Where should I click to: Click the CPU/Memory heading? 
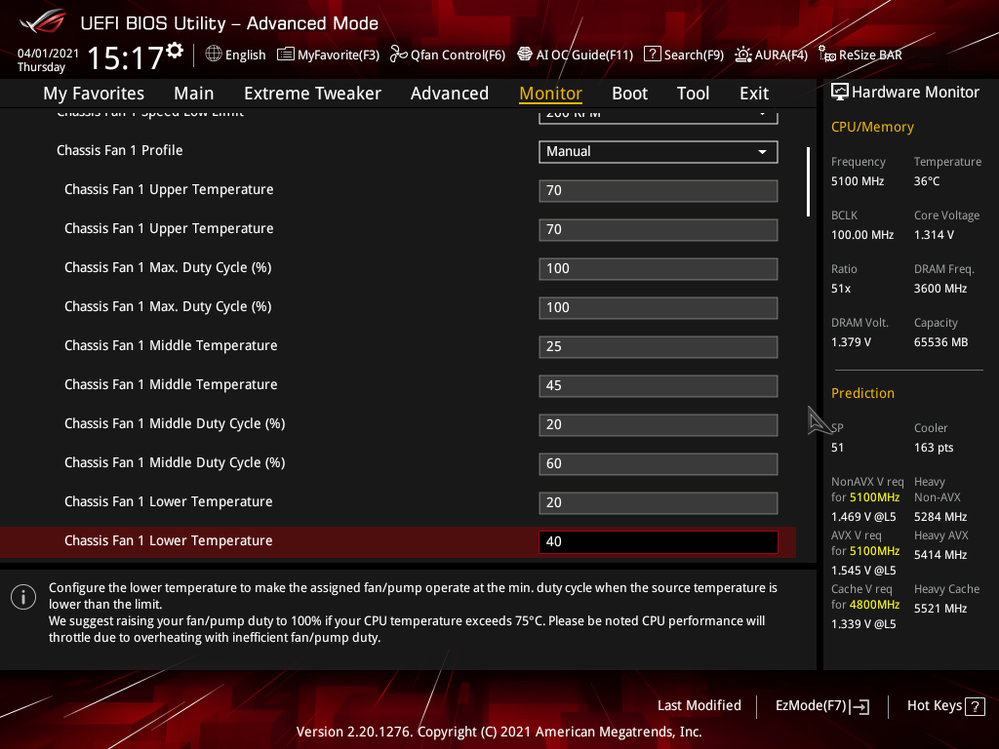pyautogui.click(x=872, y=127)
